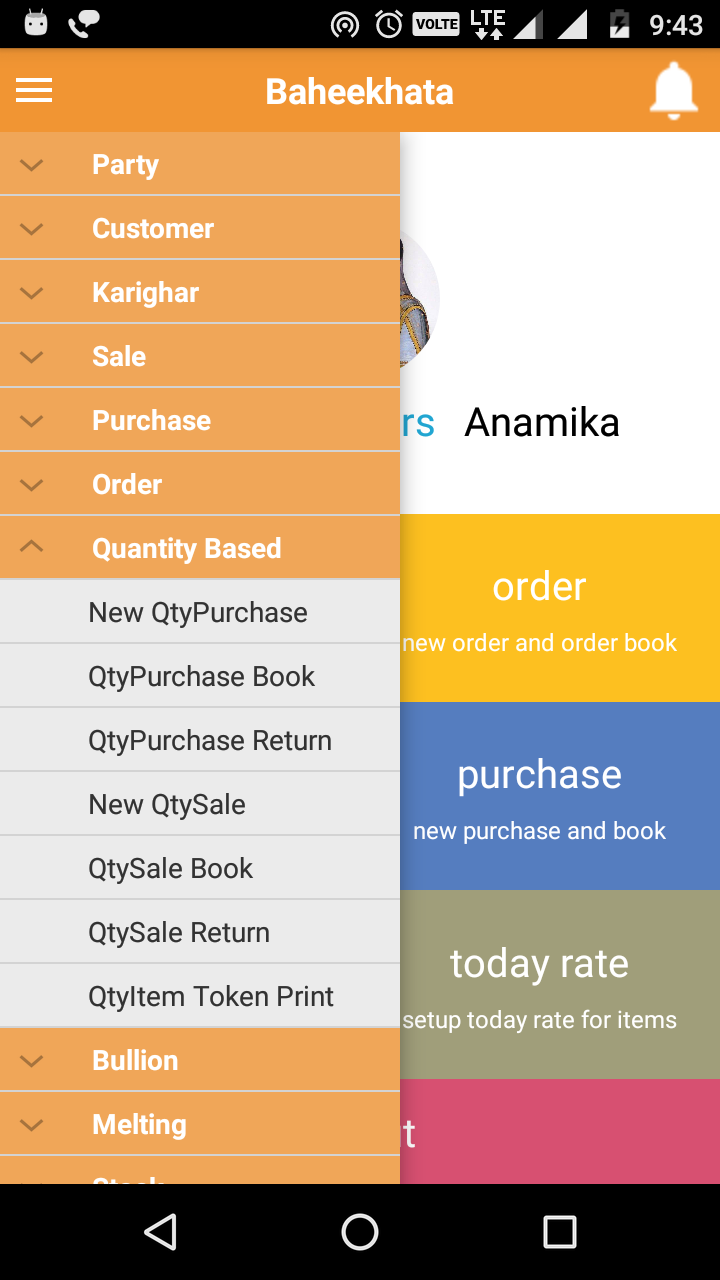Image resolution: width=720 pixels, height=1280 pixels.
Task: Tap the yellow order tile
Action: pos(560,608)
